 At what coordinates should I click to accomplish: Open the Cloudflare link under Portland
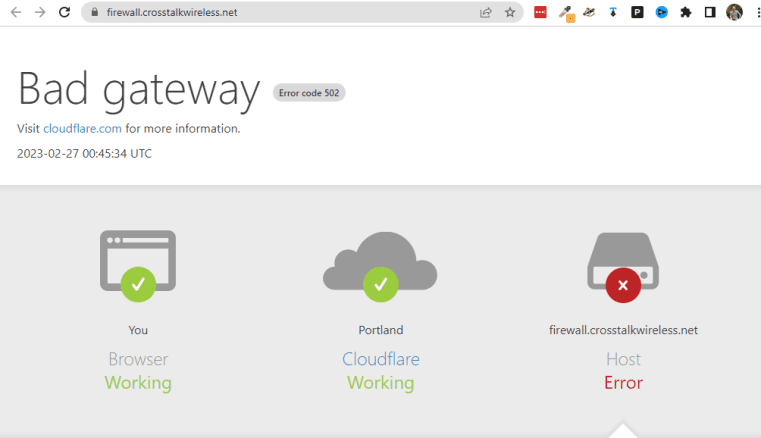point(381,359)
